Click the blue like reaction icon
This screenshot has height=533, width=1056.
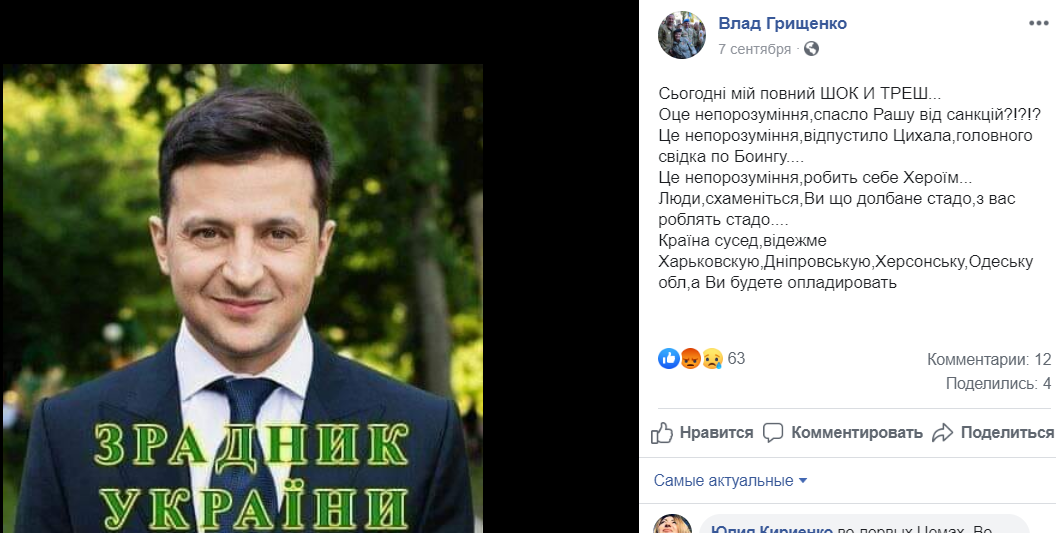click(x=669, y=358)
